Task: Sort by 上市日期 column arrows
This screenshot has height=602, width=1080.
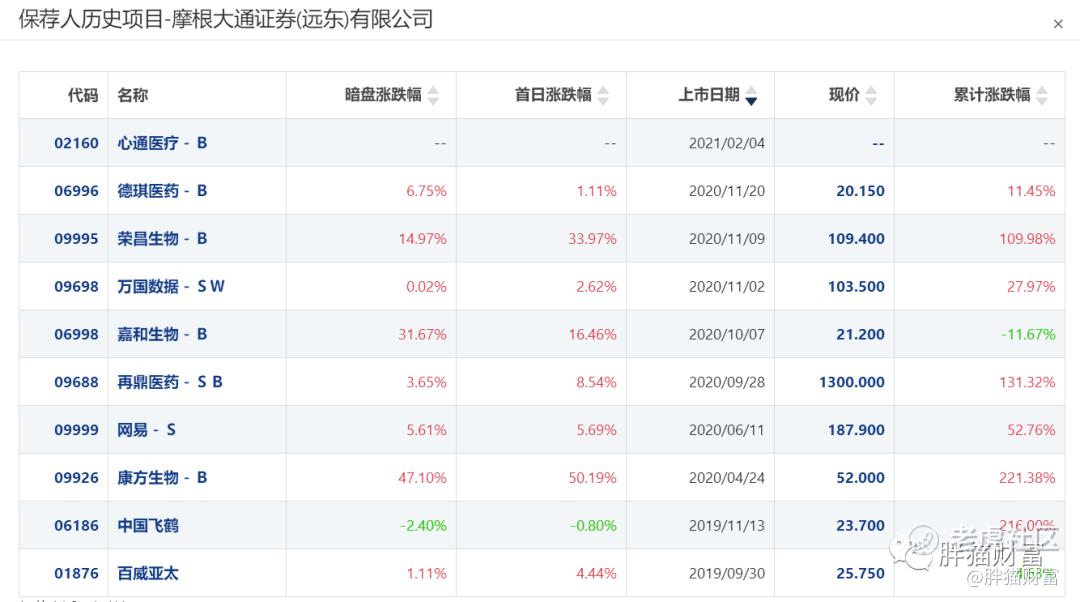Action: [751, 95]
